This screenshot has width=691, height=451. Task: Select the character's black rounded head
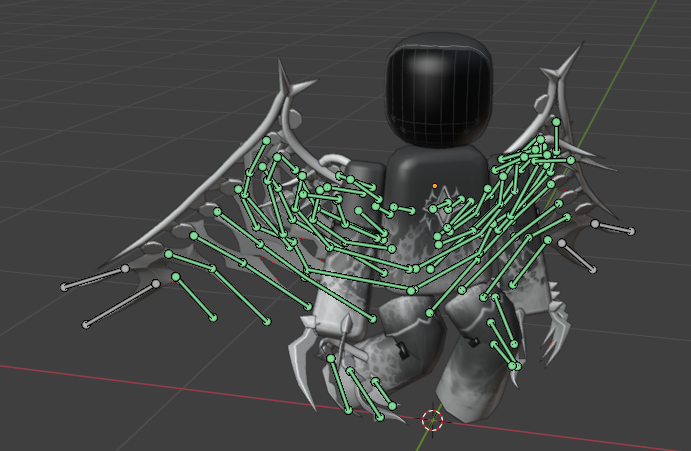click(439, 90)
